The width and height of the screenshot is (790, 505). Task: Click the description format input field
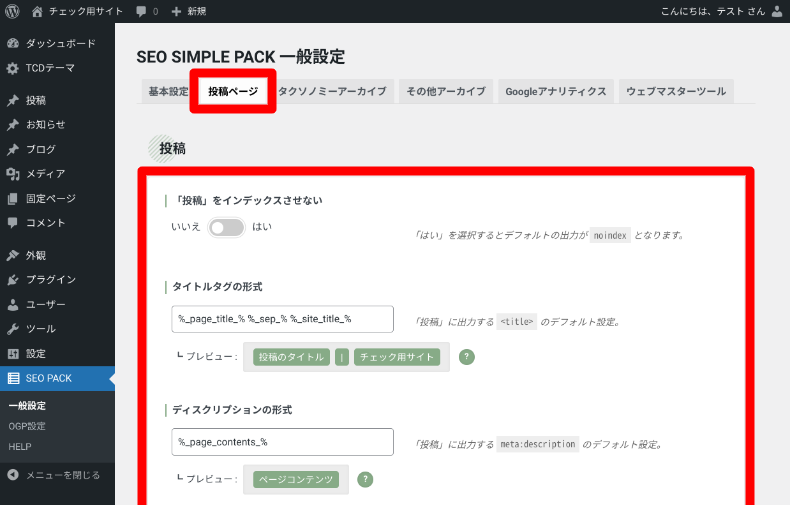coord(282,442)
